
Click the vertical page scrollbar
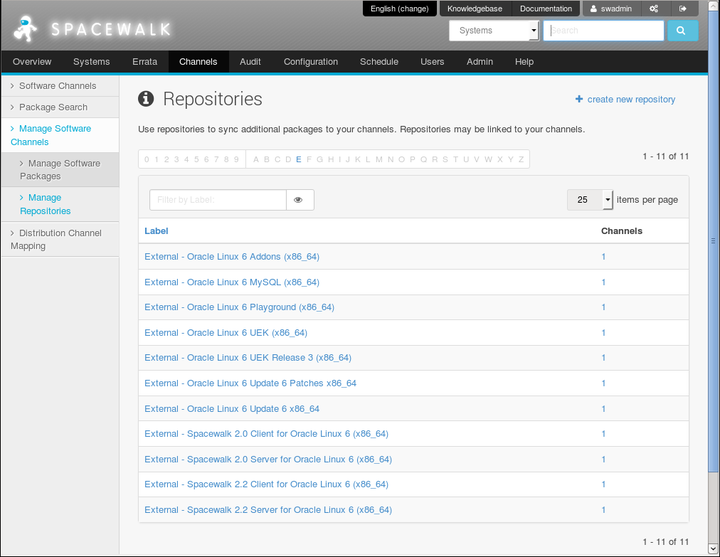click(713, 240)
